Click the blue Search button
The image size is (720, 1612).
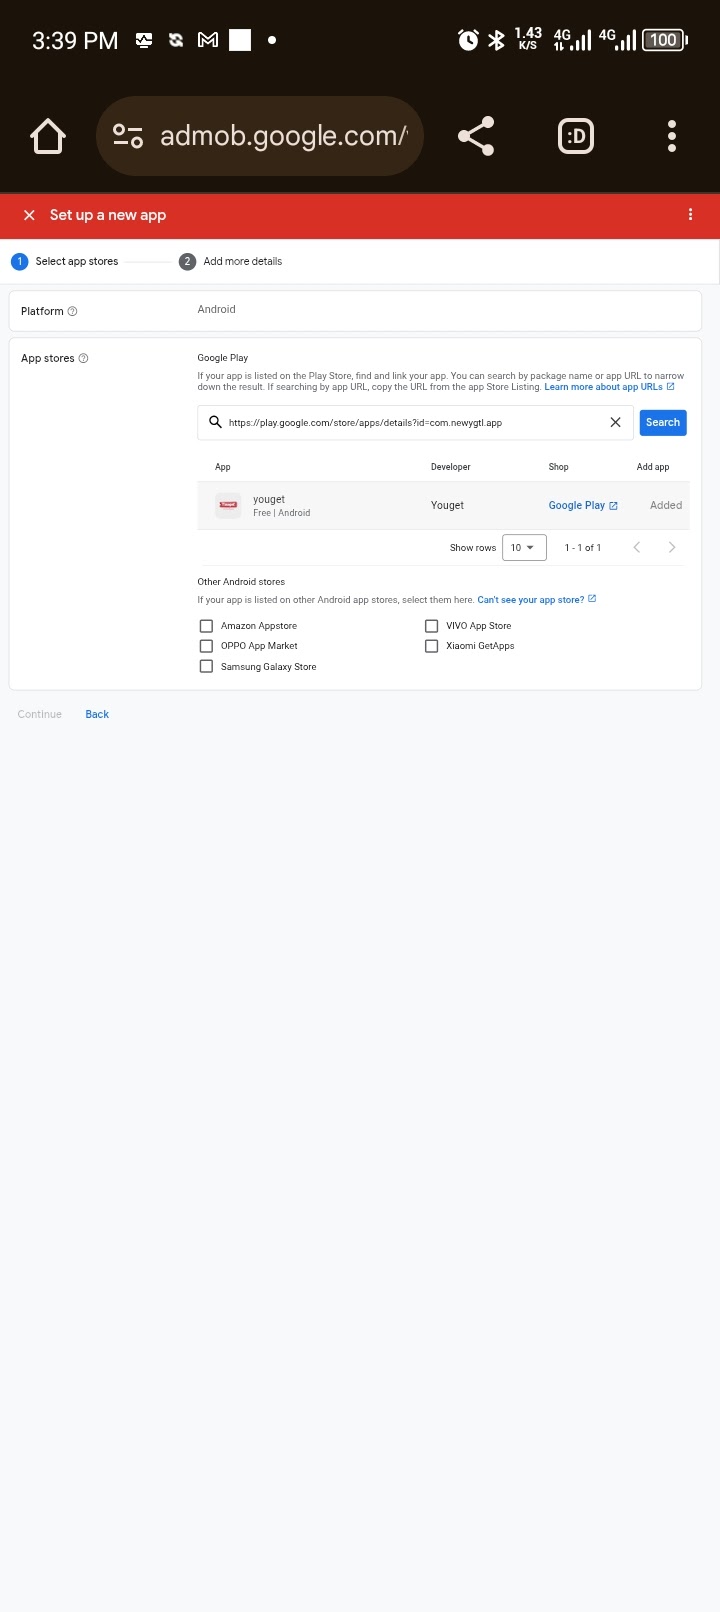[x=663, y=422]
